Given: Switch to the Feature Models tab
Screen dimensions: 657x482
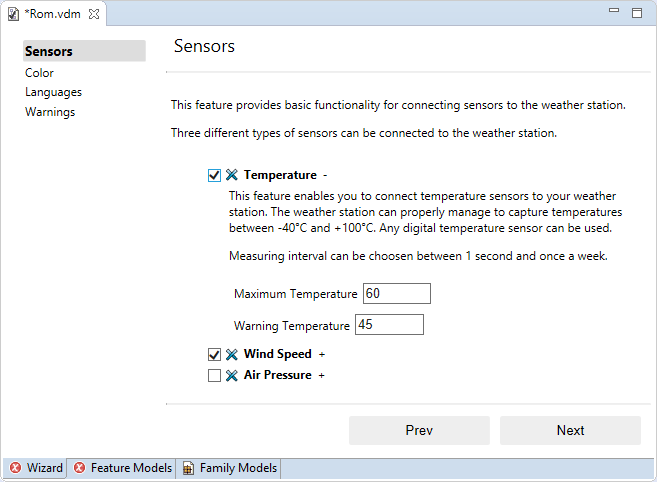Looking at the screenshot, I should tap(130, 468).
